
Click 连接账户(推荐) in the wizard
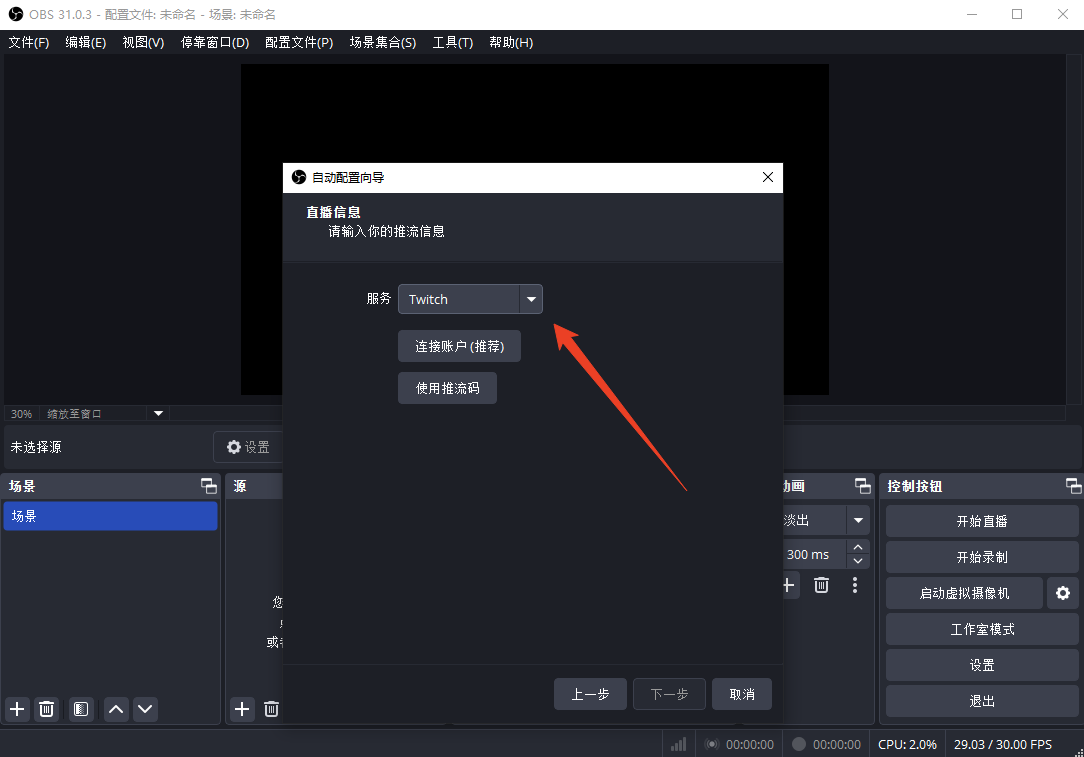(x=459, y=346)
